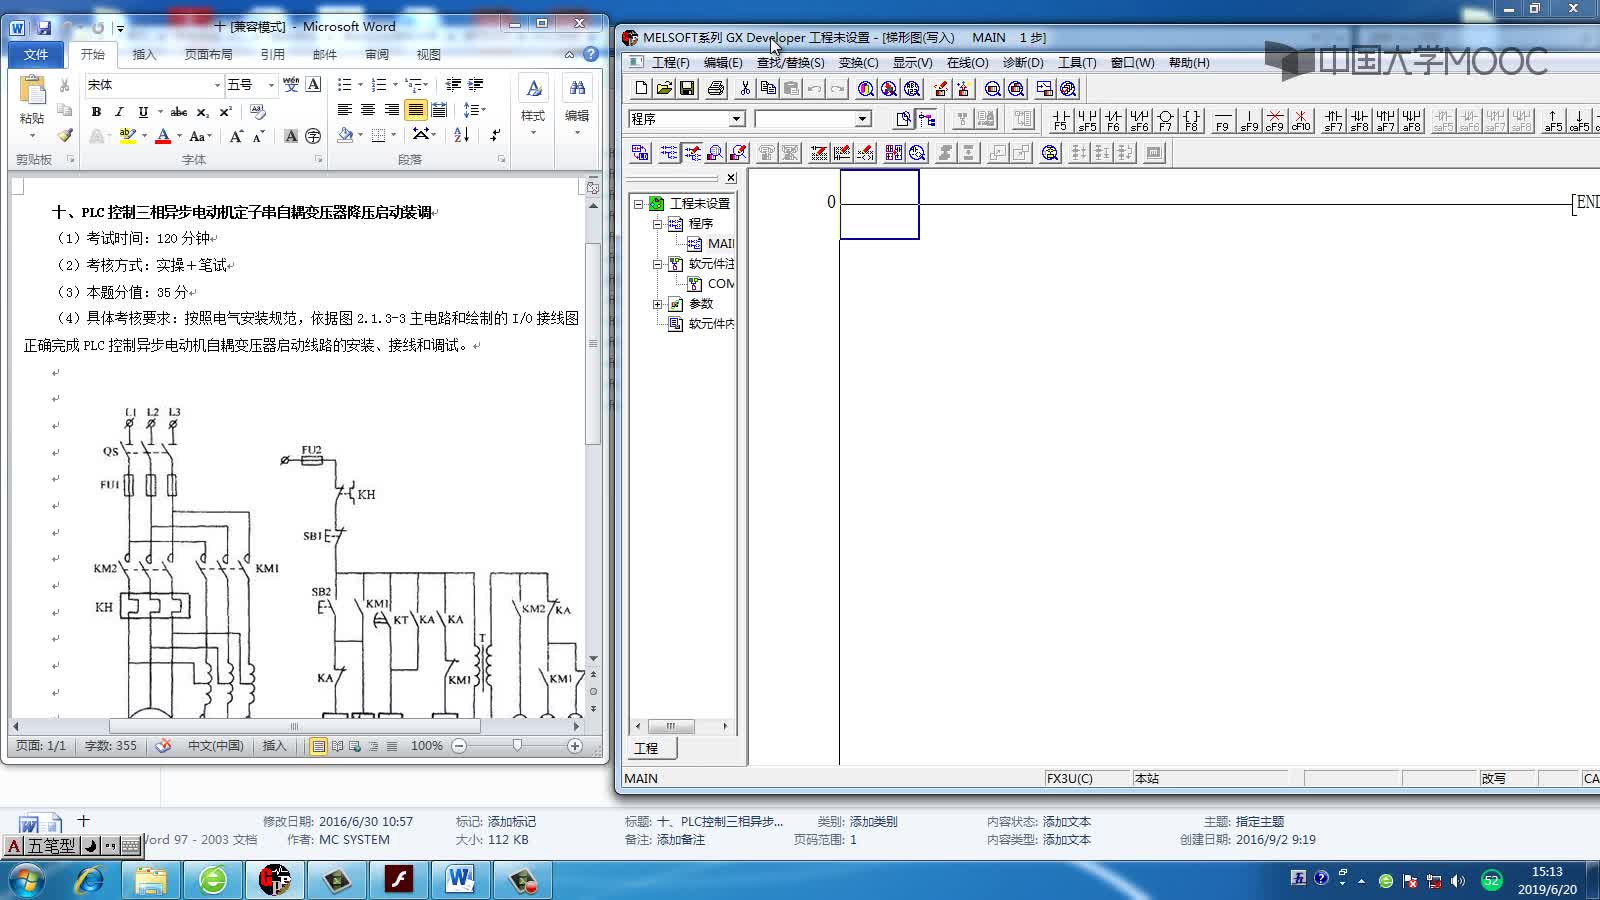Toggle center alignment in Word

[x=368, y=110]
